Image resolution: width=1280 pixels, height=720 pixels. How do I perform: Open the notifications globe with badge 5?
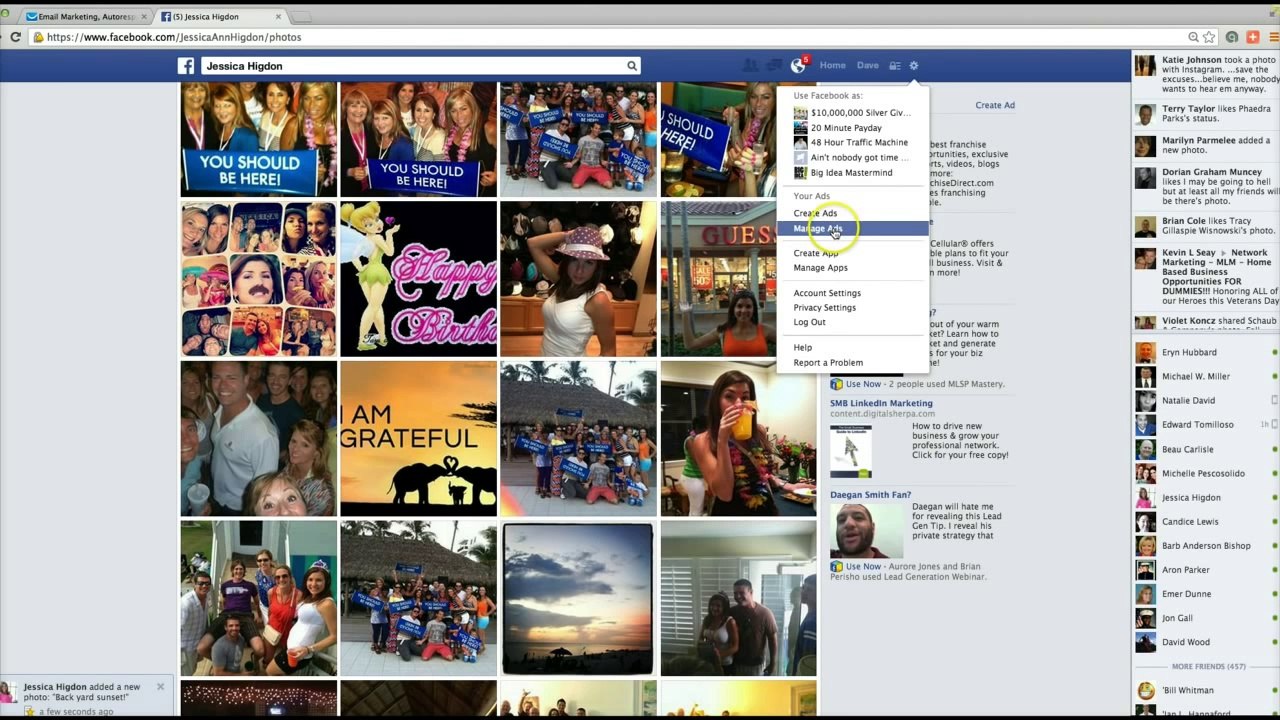click(798, 66)
